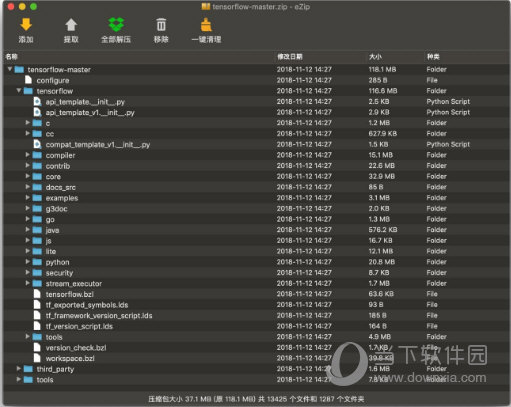Expand the js folder
511x407 pixels.
point(28,240)
